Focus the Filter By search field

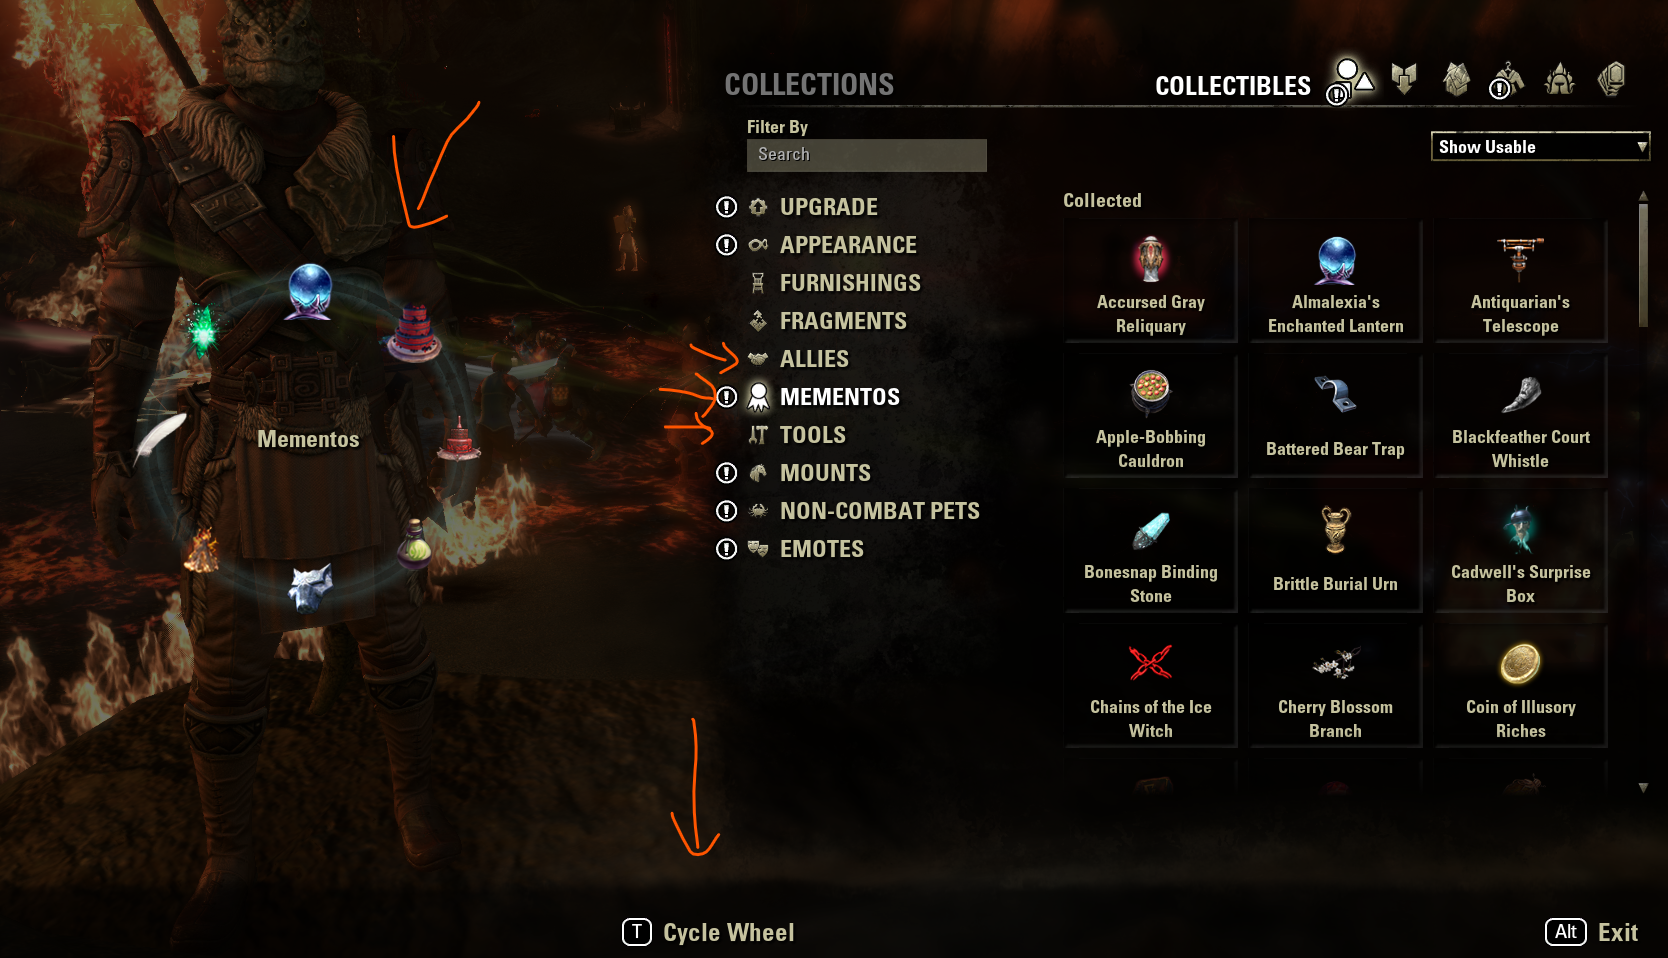click(866, 155)
